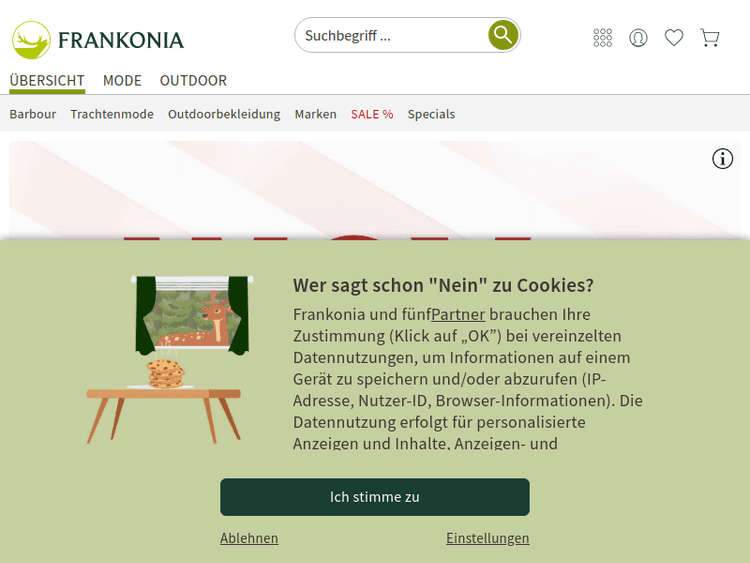Click the banner info icon

pos(722,158)
